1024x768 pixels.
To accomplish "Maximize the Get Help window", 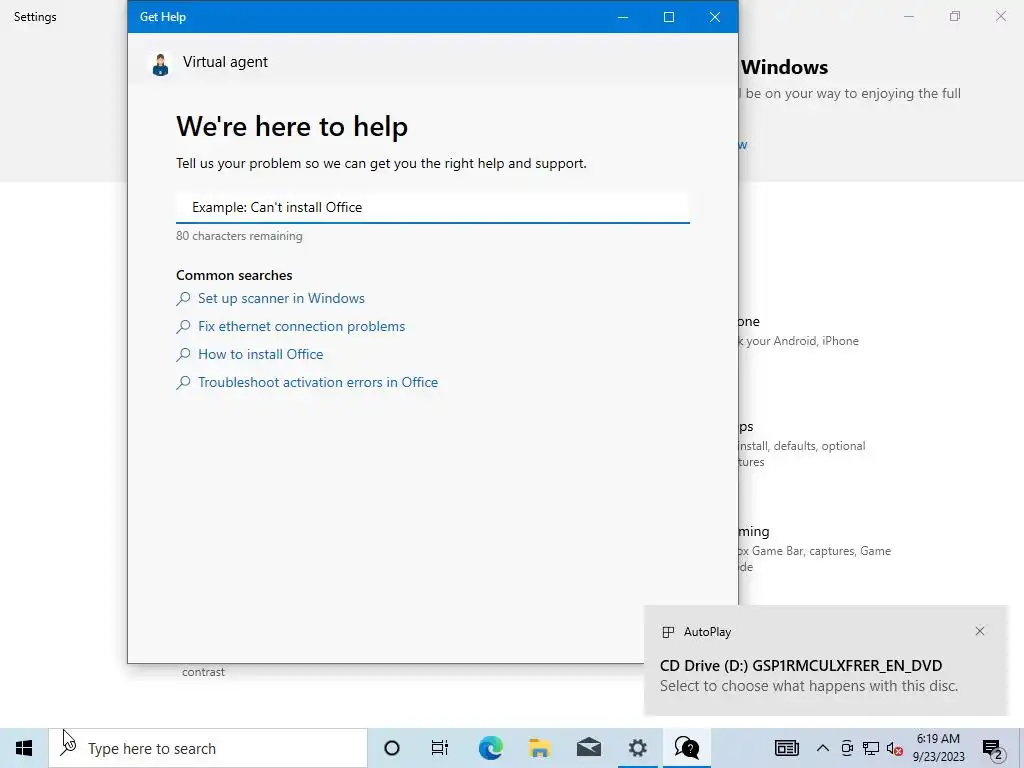I will tap(669, 17).
